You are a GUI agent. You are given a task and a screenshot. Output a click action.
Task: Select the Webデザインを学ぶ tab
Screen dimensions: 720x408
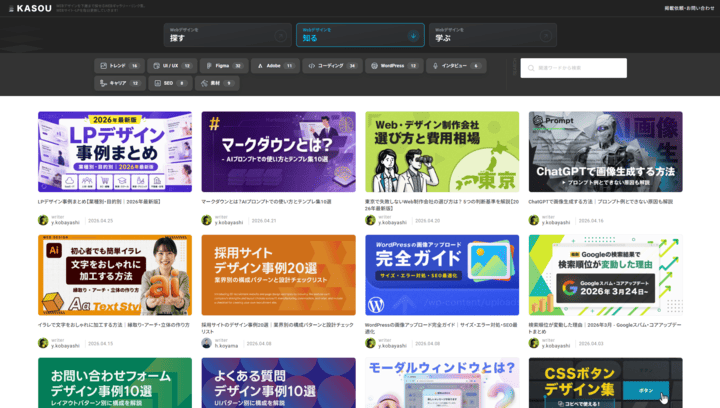(x=493, y=35)
